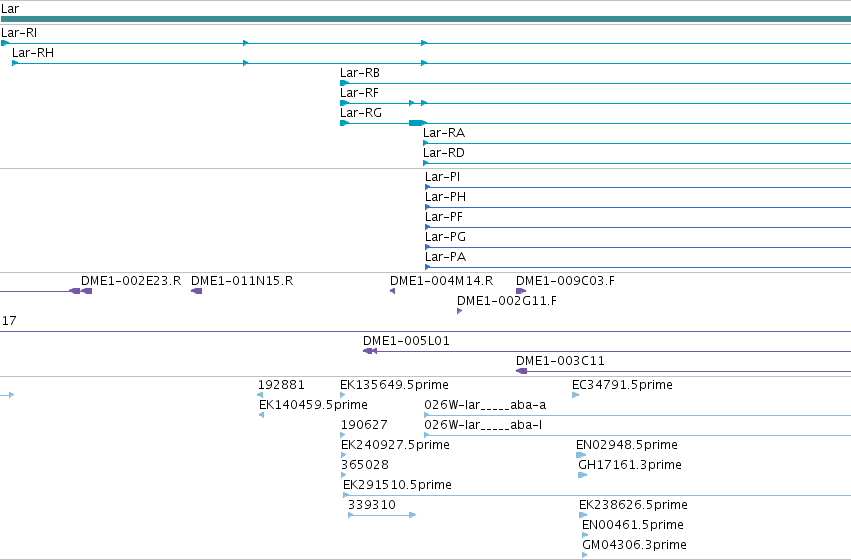
Task: Click the Lar-PA protein label
Action: coord(446,257)
